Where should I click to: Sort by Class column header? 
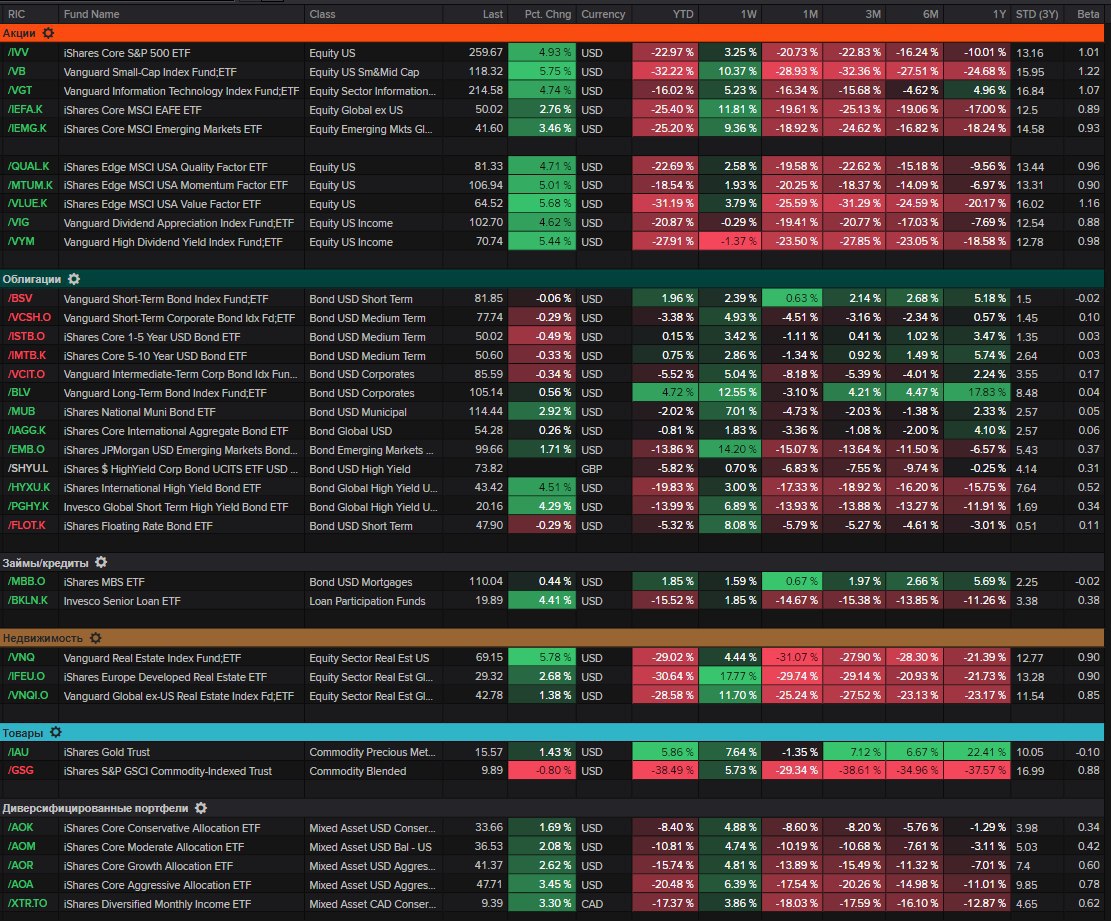pos(322,14)
